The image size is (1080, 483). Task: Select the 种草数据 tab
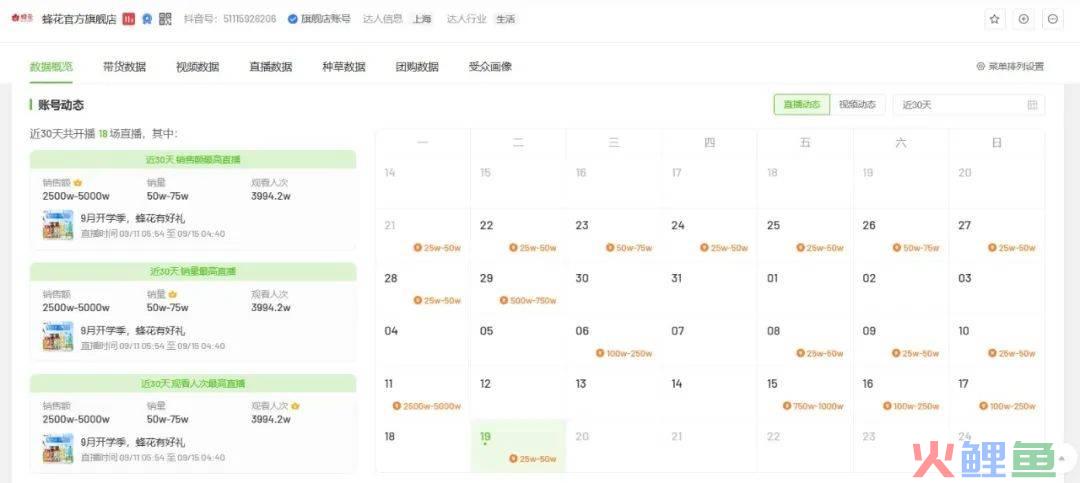coord(344,67)
